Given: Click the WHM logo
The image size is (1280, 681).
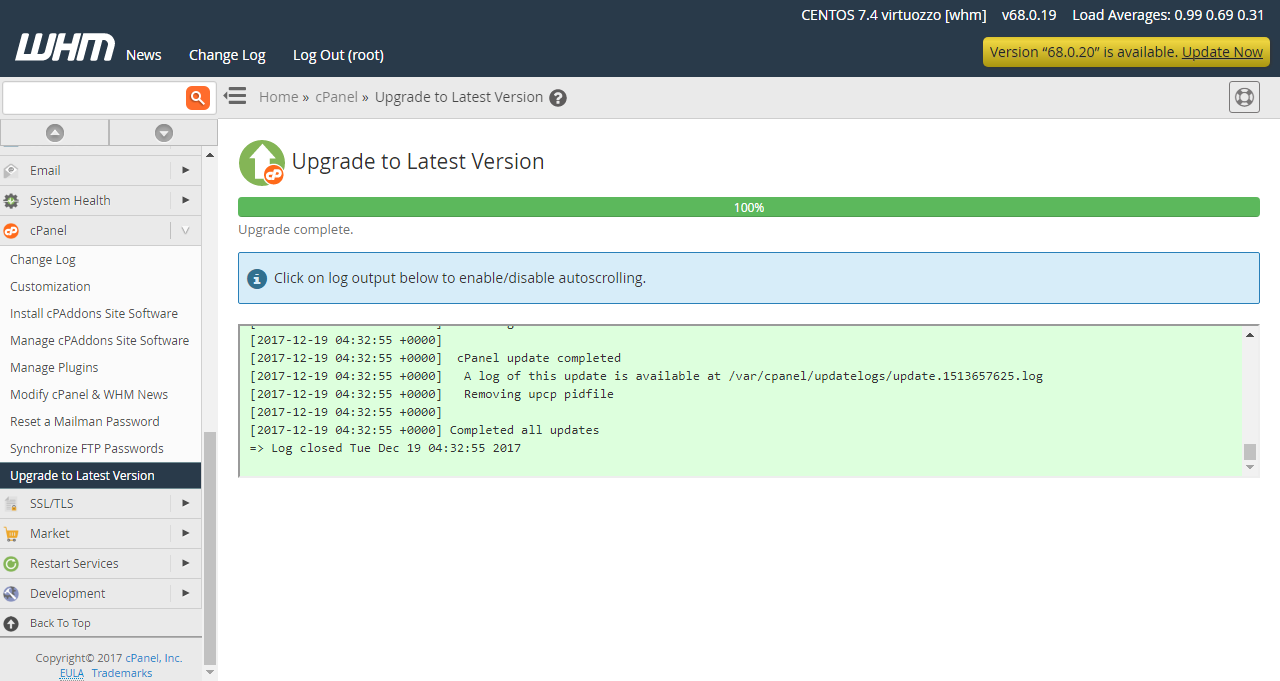Looking at the screenshot, I should [64, 47].
